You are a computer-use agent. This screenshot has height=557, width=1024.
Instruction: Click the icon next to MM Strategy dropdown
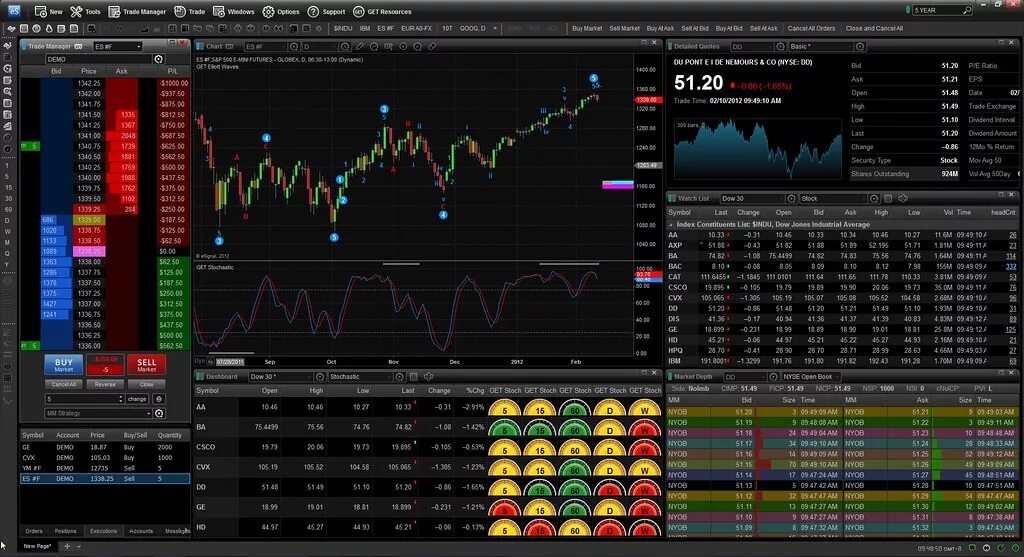click(x=159, y=413)
